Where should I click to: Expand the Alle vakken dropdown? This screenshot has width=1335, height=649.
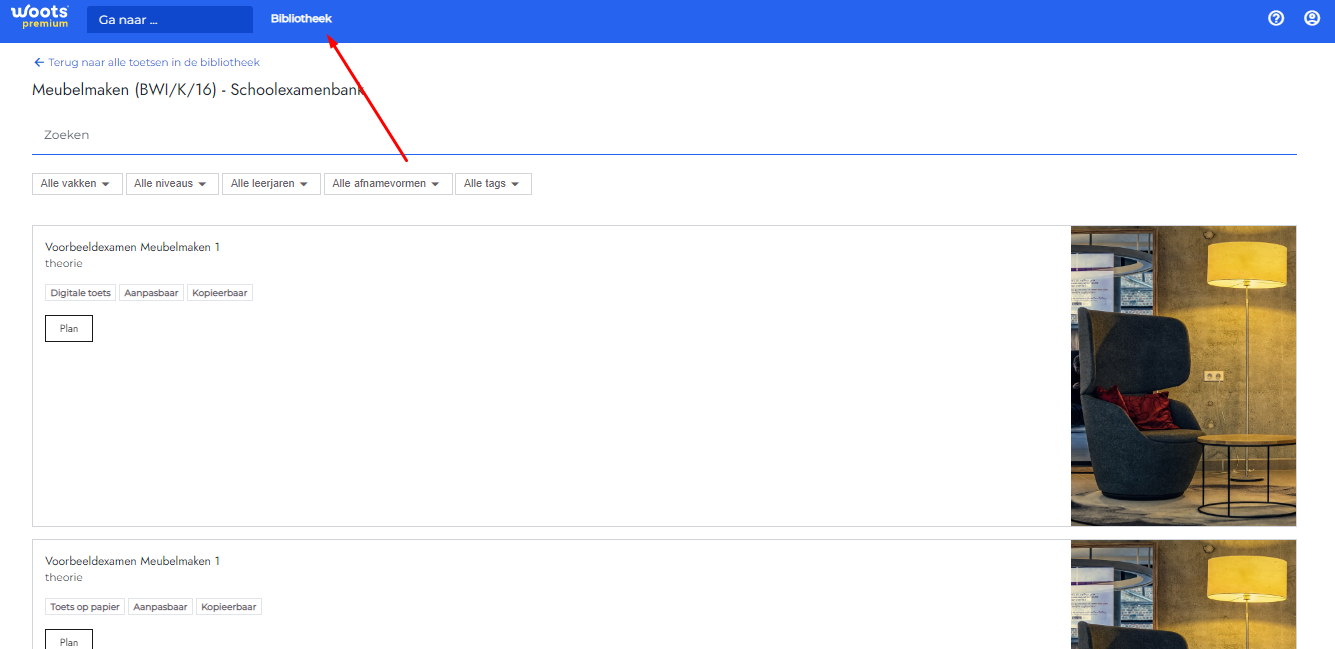click(x=77, y=184)
